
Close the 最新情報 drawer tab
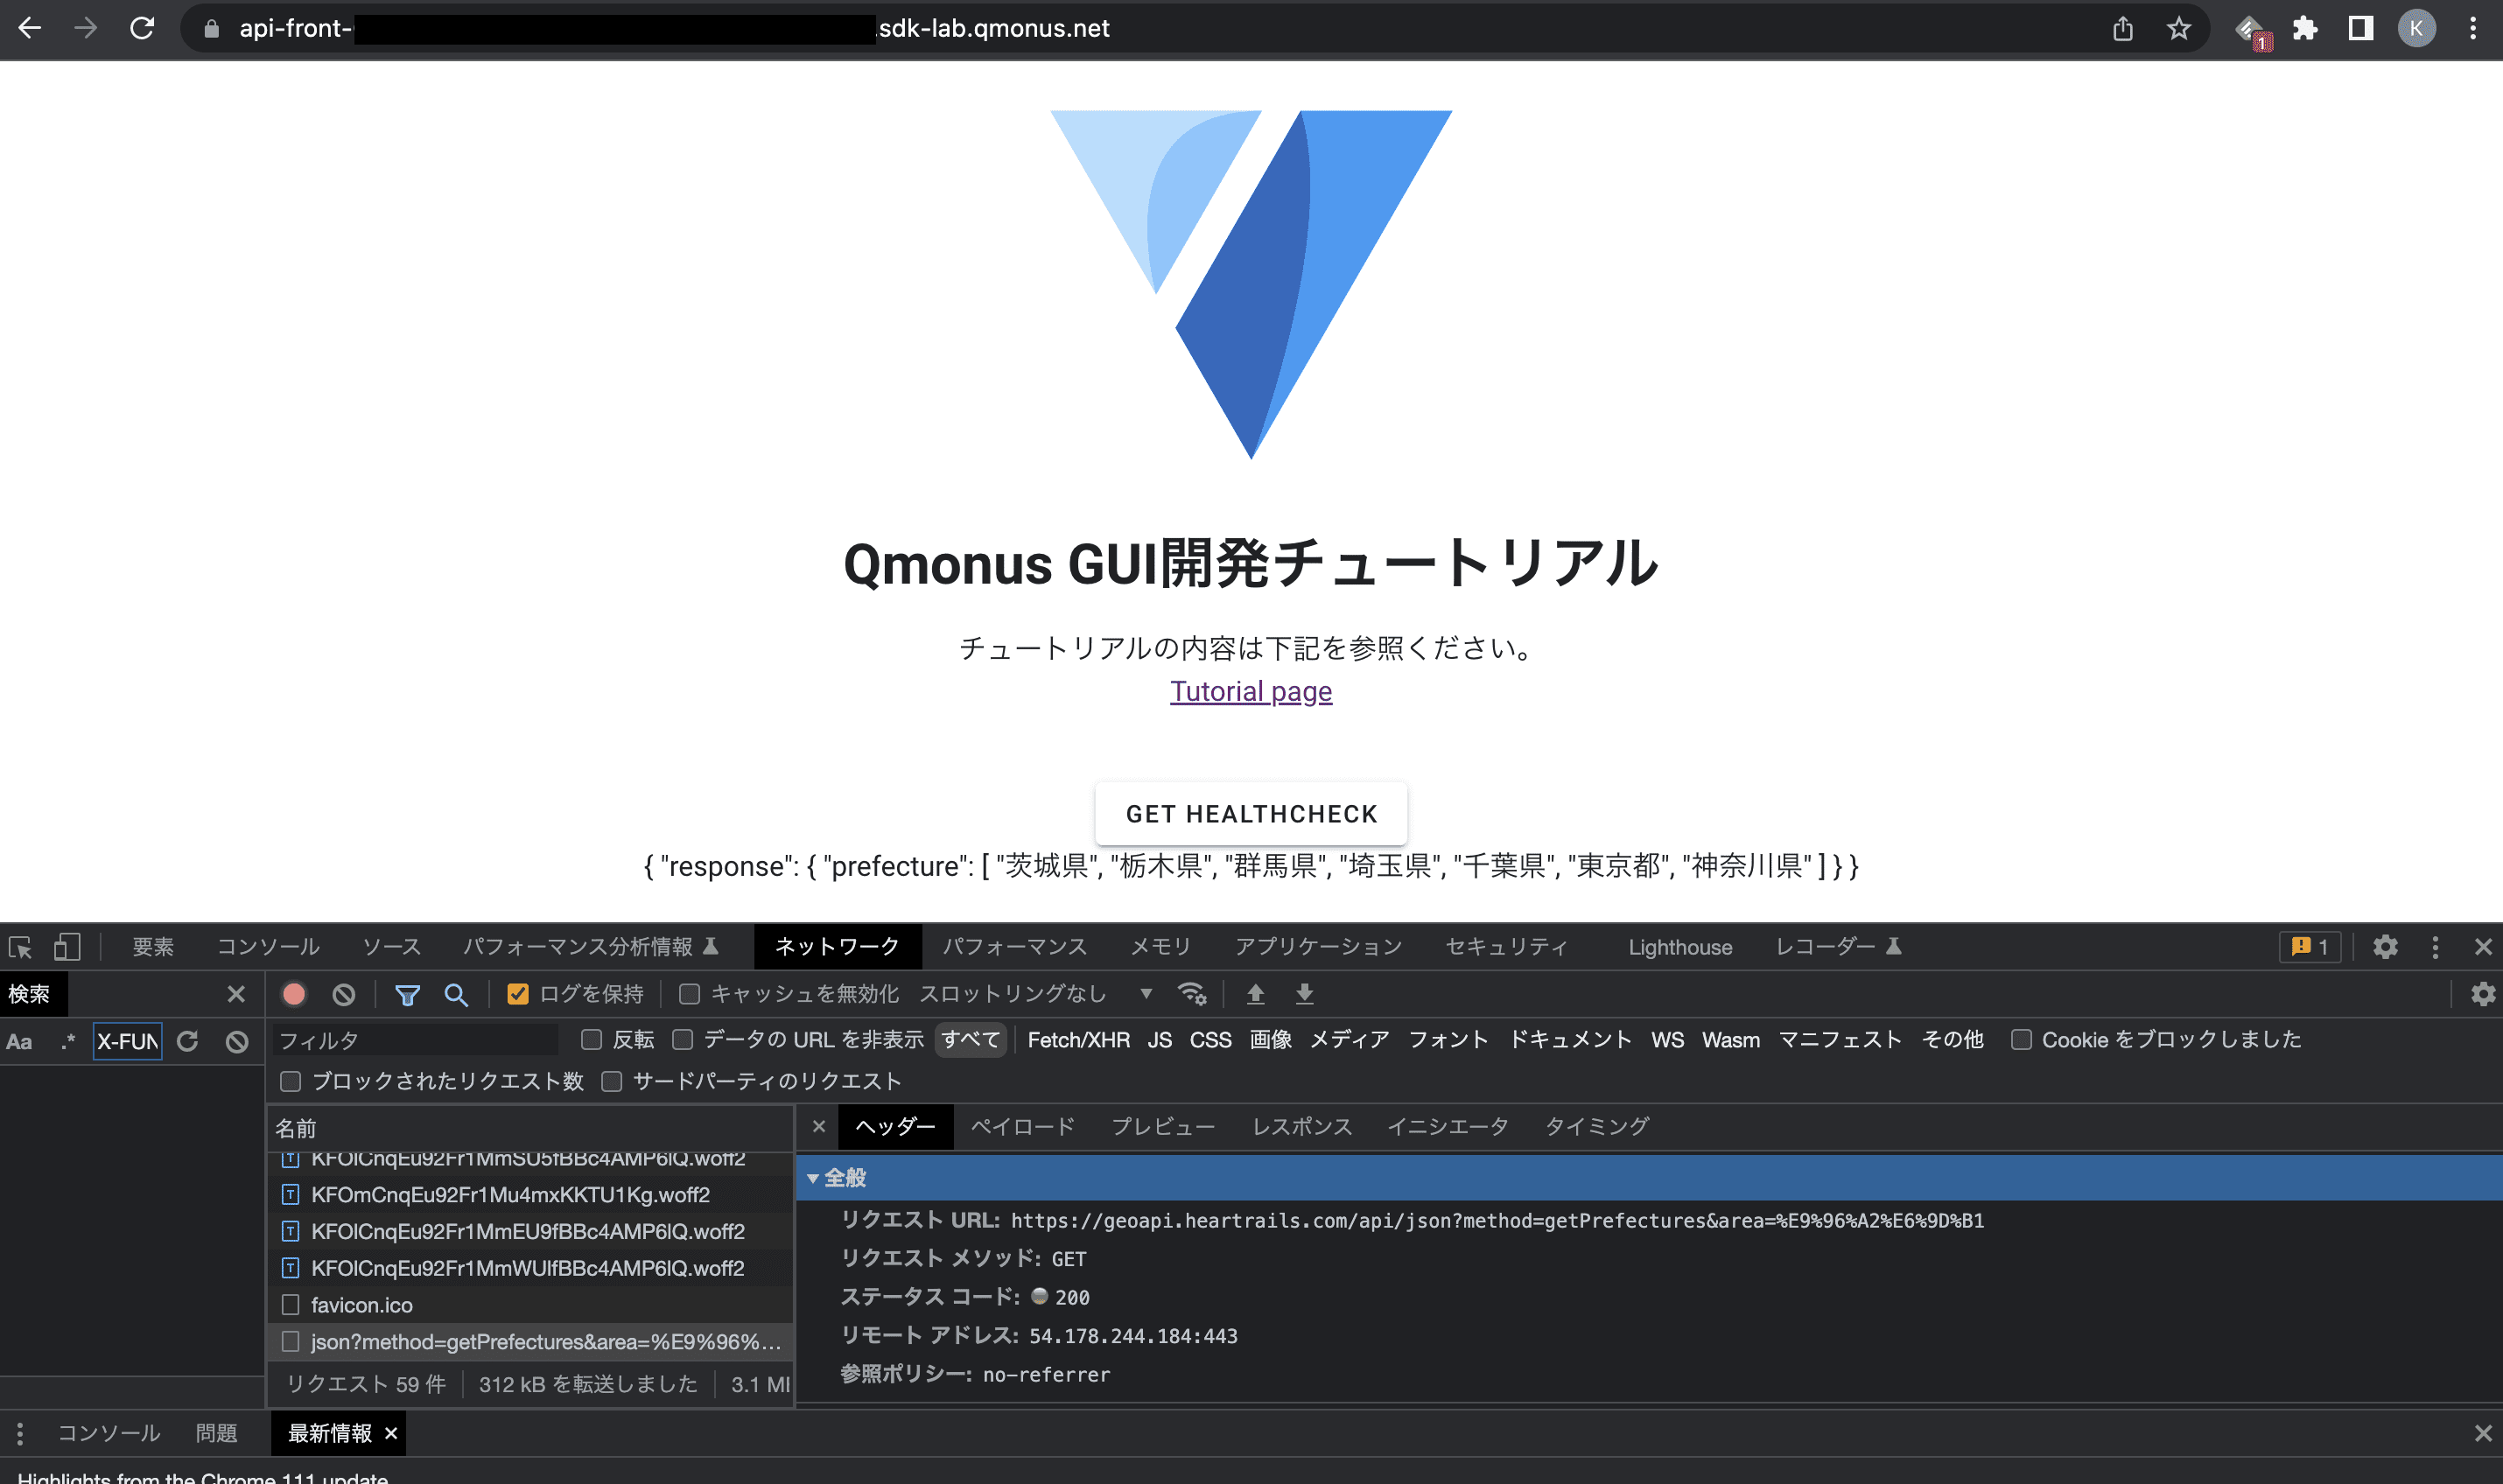391,1434
